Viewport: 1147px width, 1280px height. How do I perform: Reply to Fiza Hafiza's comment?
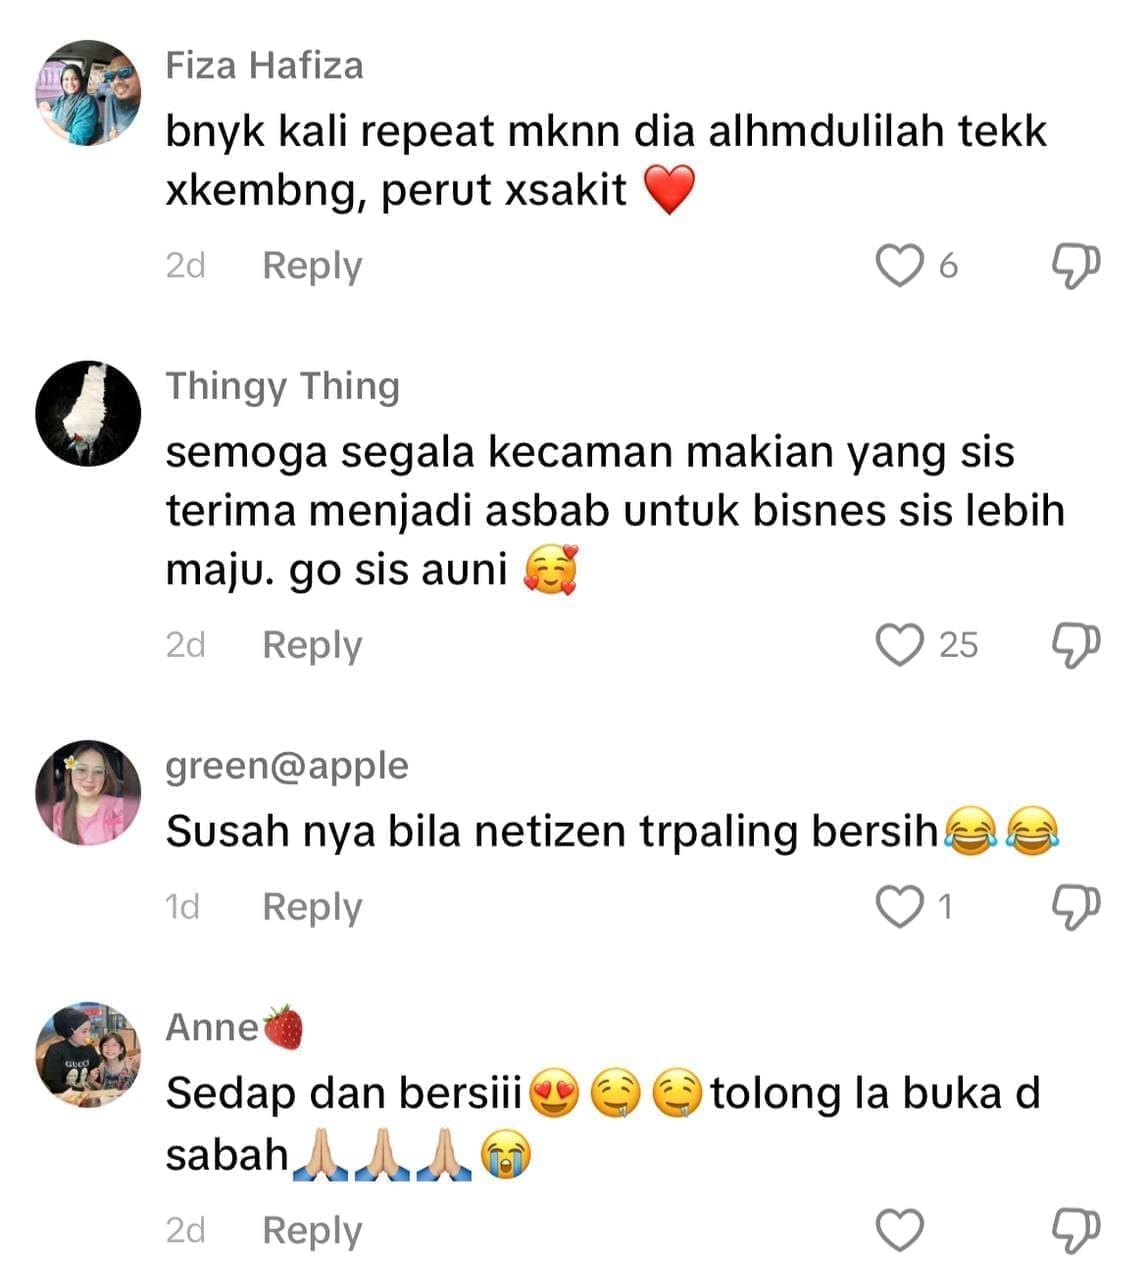point(312,266)
